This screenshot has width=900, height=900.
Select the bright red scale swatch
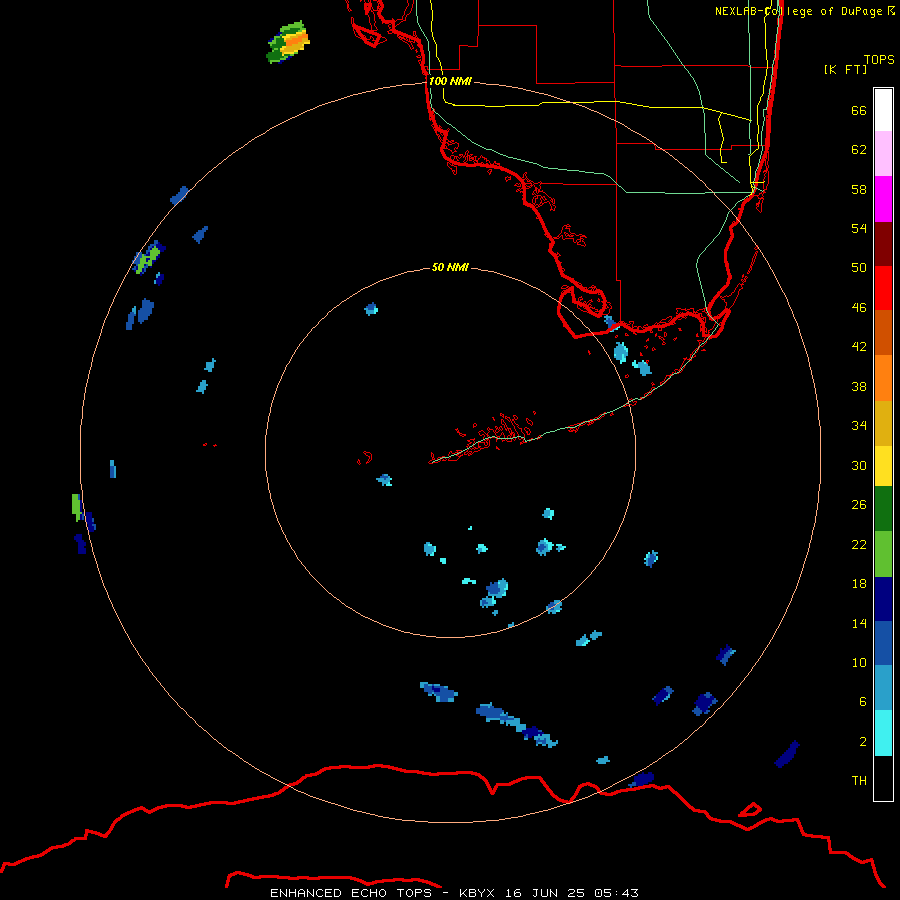tap(883, 288)
